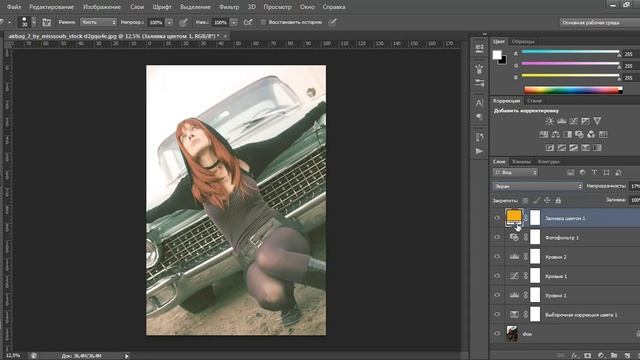Screen dimensions: 640x360
Task: Open the status bar info arrow
Action: pos(127,356)
